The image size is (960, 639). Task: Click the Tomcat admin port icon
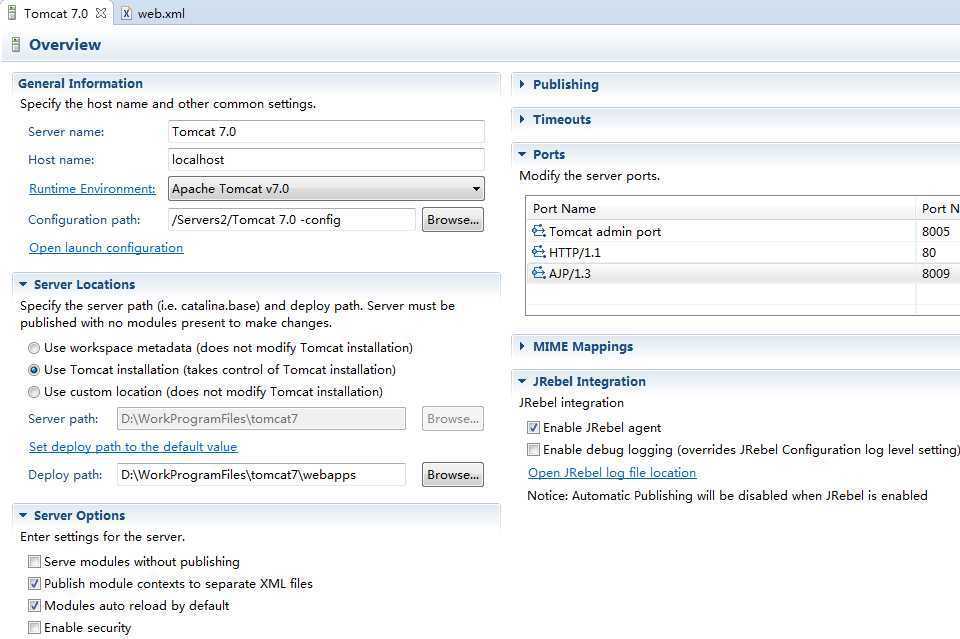pyautogui.click(x=539, y=232)
